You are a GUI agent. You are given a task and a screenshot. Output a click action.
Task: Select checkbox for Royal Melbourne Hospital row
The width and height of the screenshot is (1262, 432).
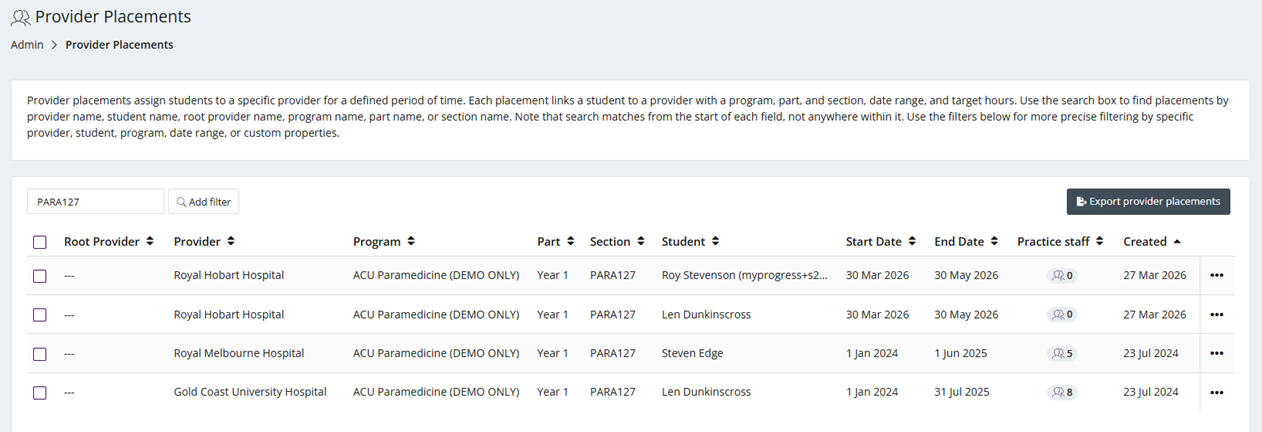point(40,353)
